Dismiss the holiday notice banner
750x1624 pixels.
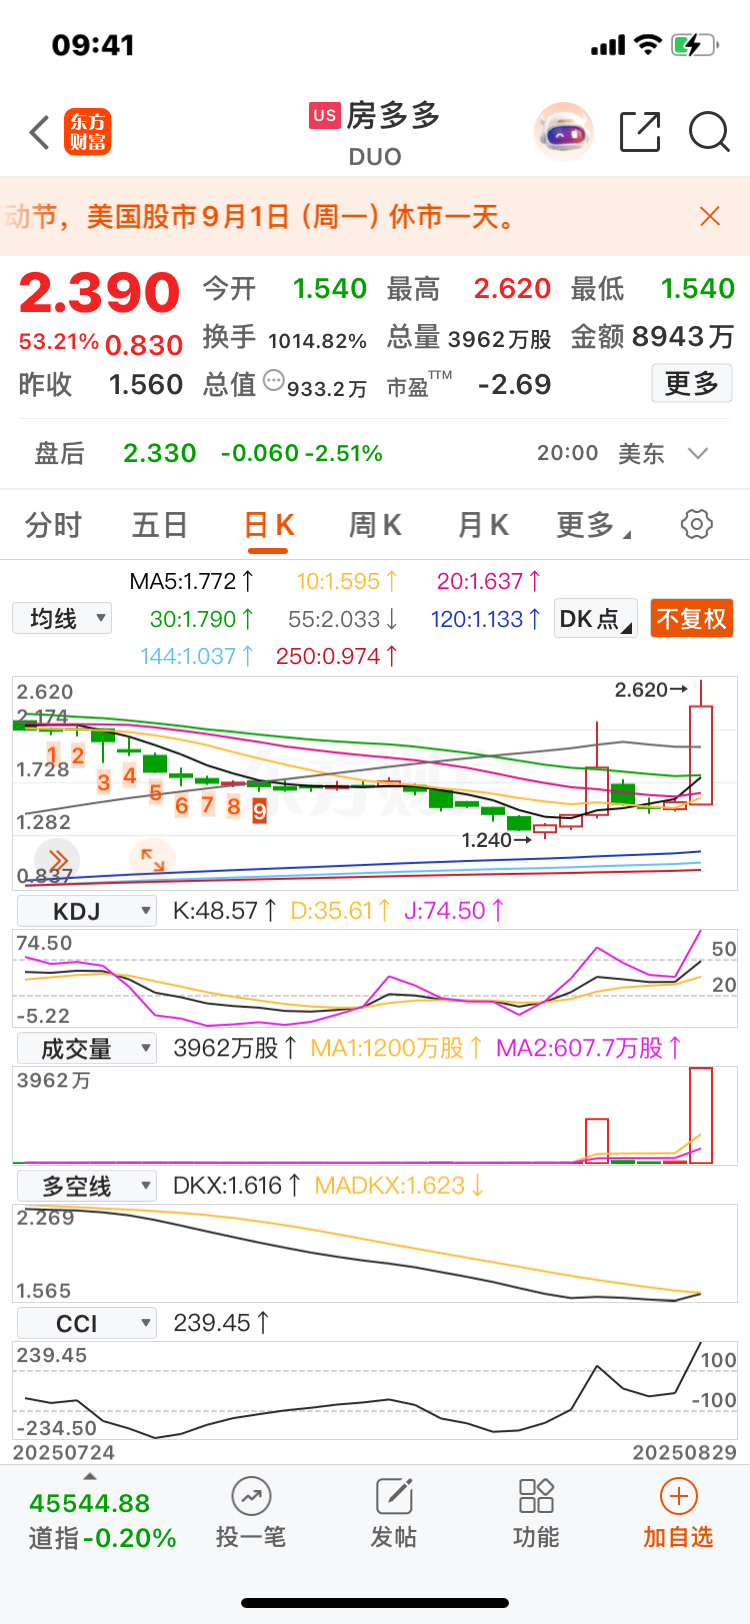[x=710, y=216]
